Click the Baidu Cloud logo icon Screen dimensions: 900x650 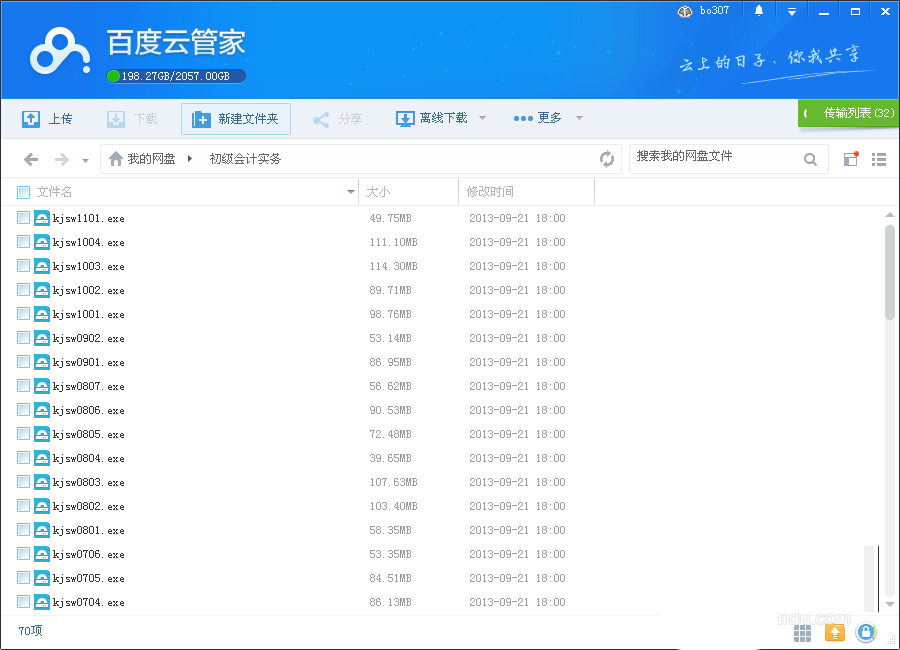click(x=60, y=52)
